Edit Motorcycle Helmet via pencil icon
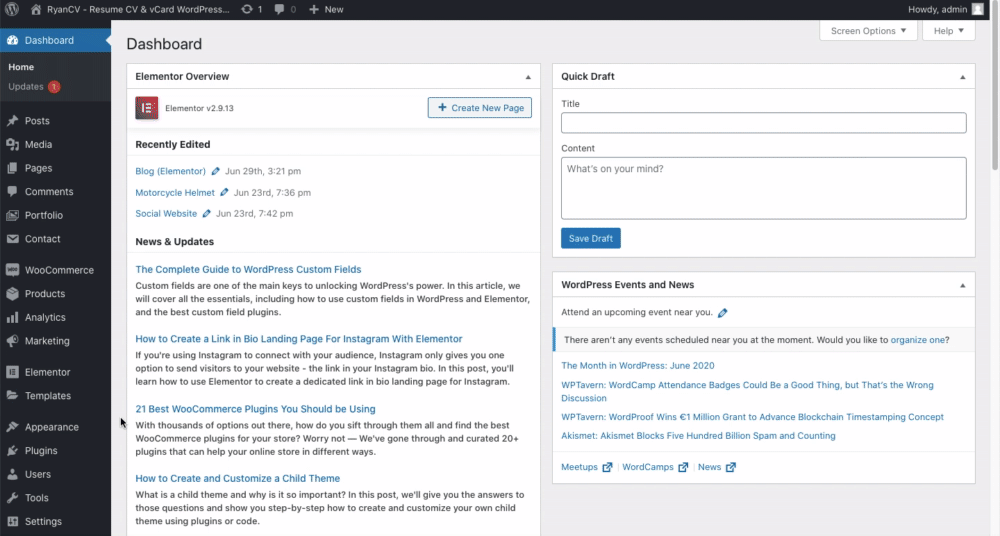Image resolution: width=1000 pixels, height=536 pixels. (x=224, y=192)
